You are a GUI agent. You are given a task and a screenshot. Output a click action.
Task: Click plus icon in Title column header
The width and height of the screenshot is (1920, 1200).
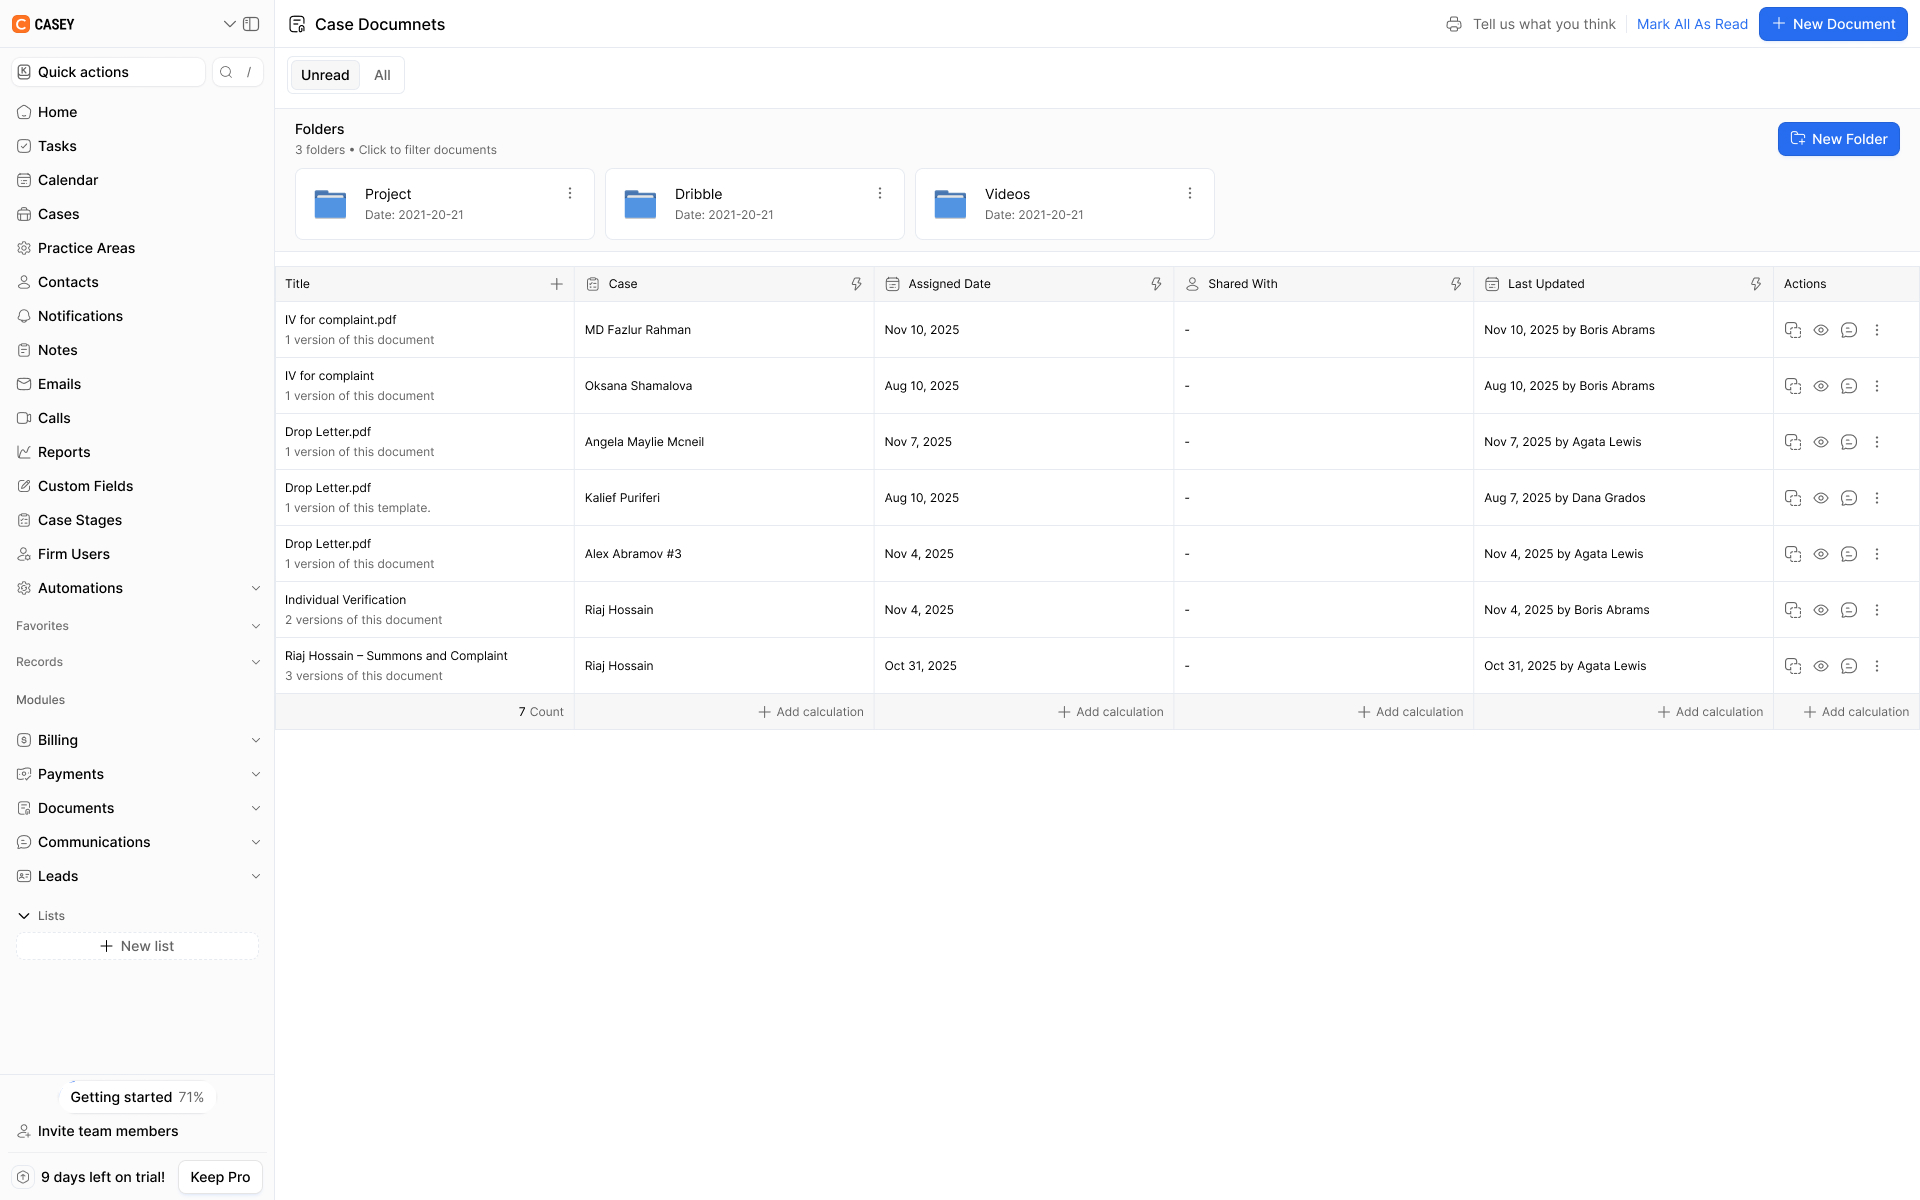(x=557, y=284)
